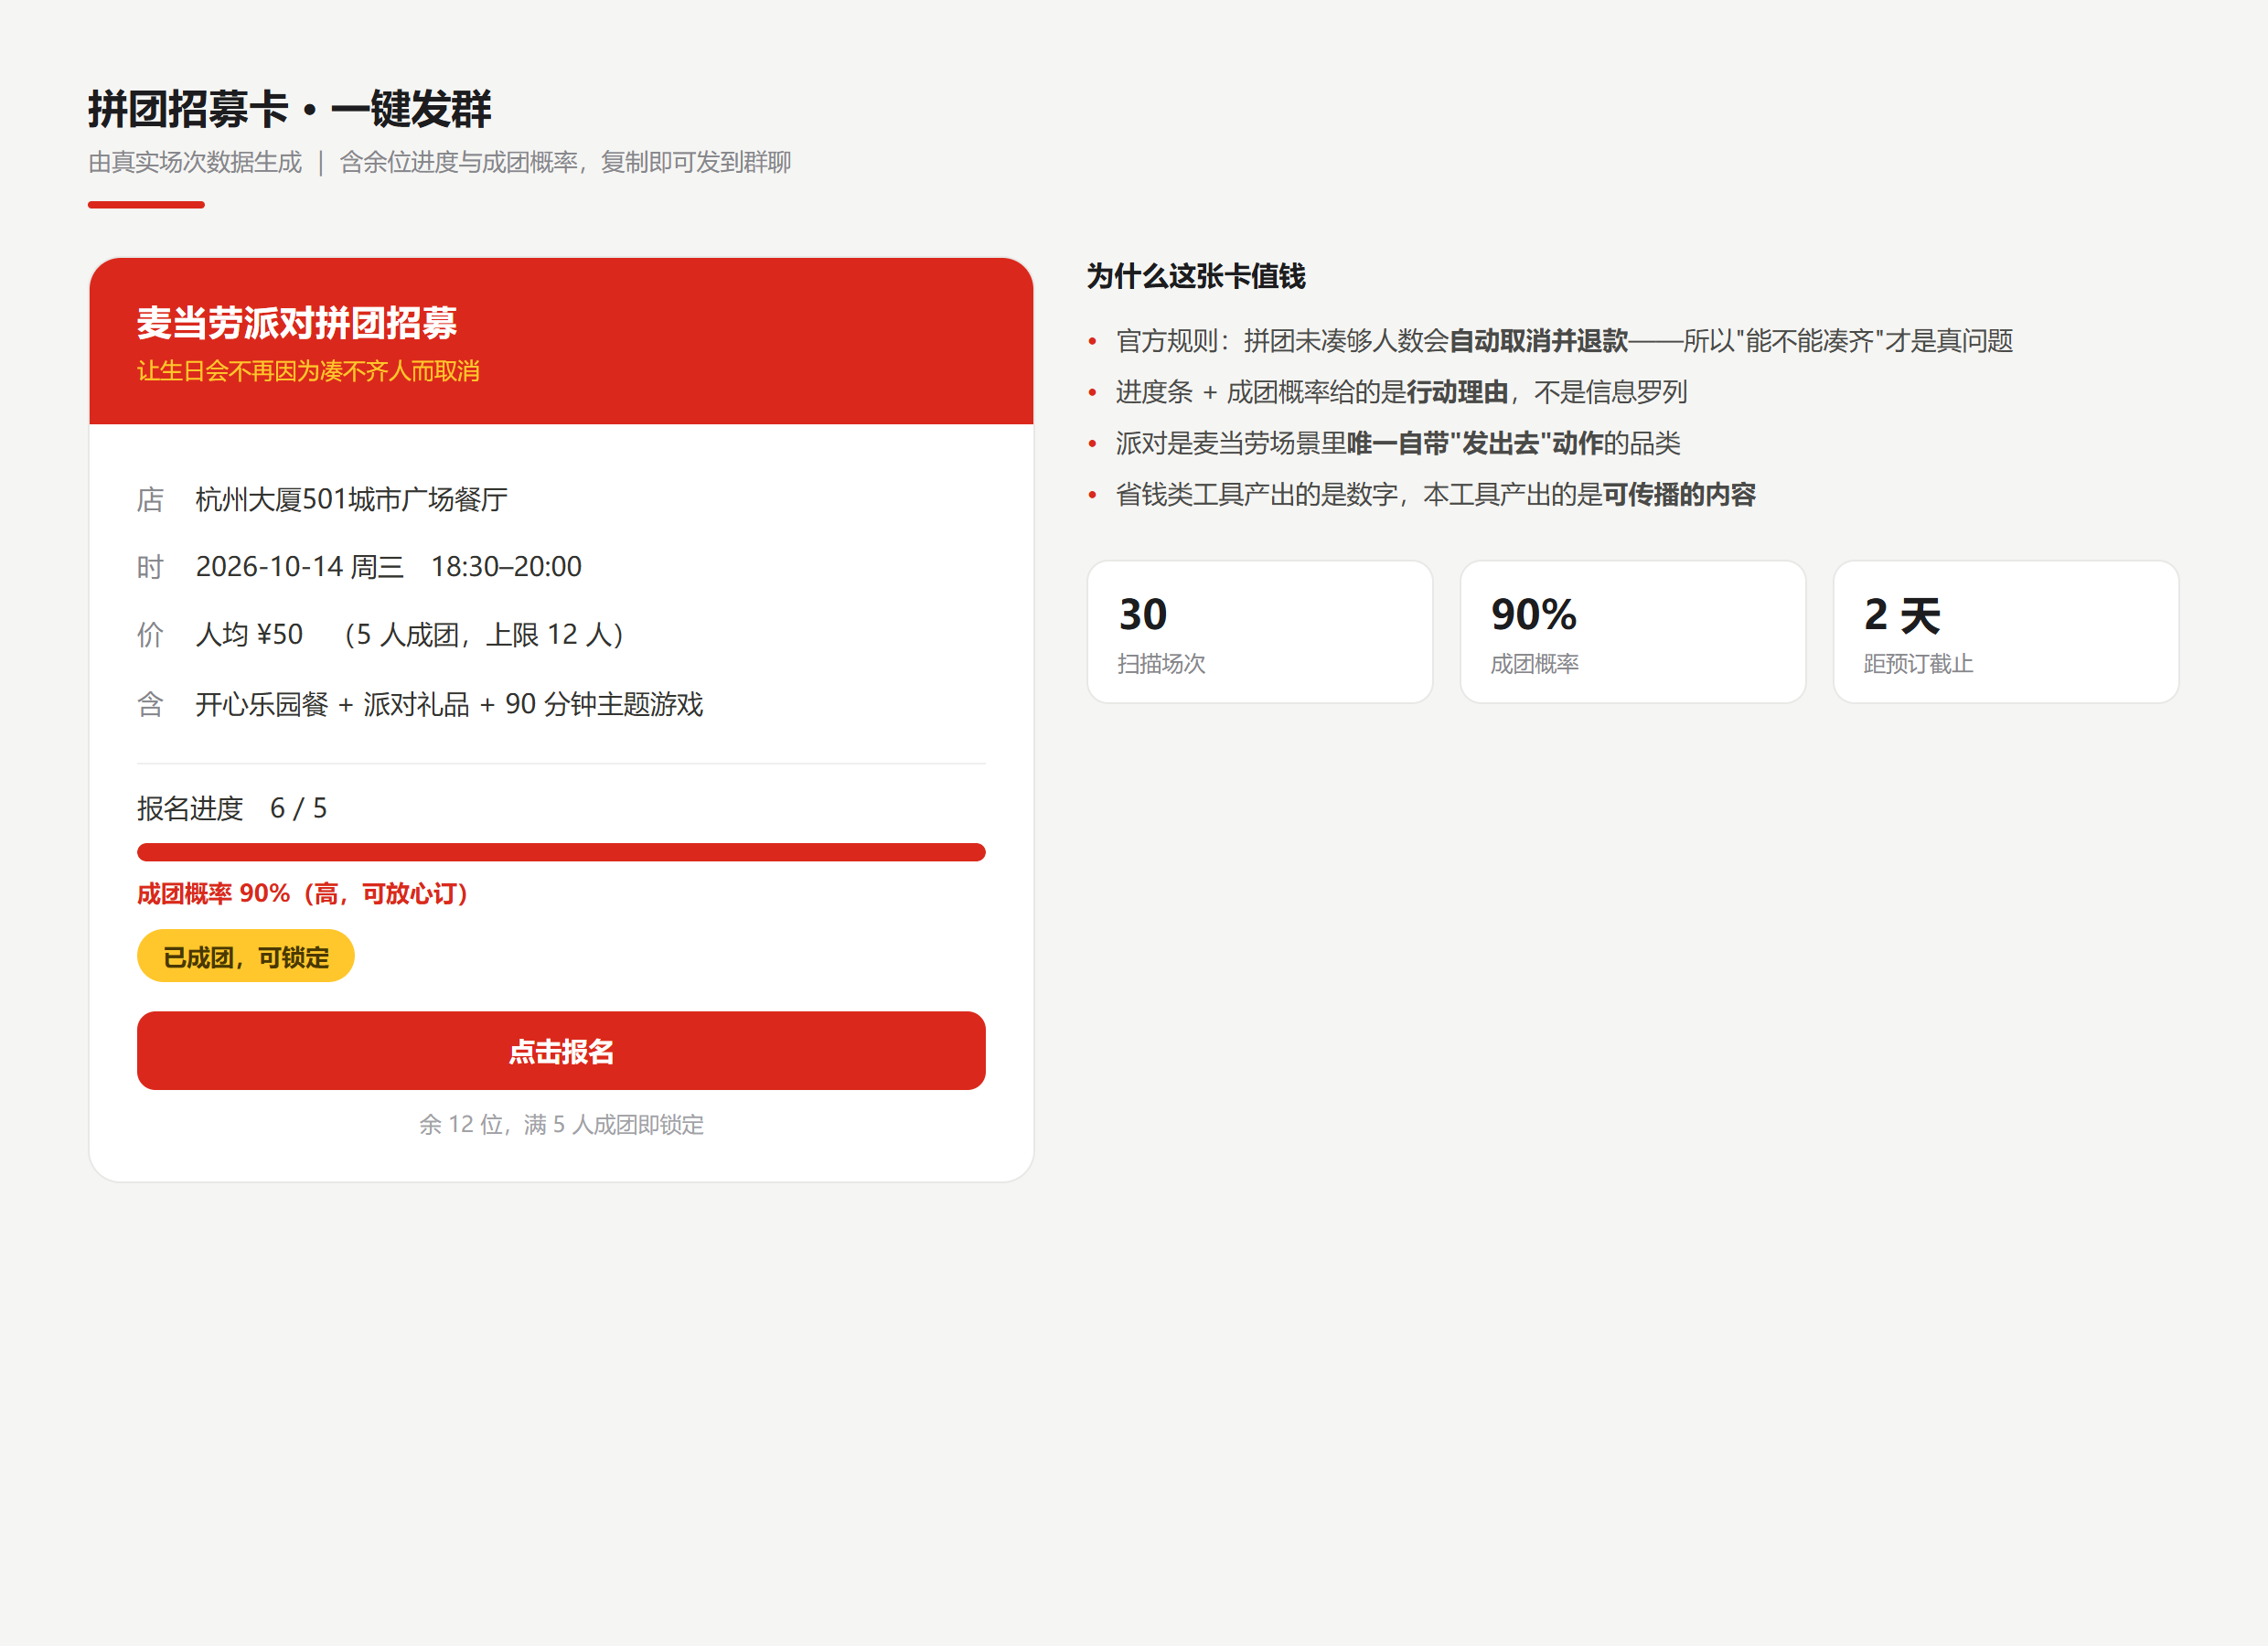Click the price 人均 ¥50
The image size is (2268, 1646).
pos(249,635)
